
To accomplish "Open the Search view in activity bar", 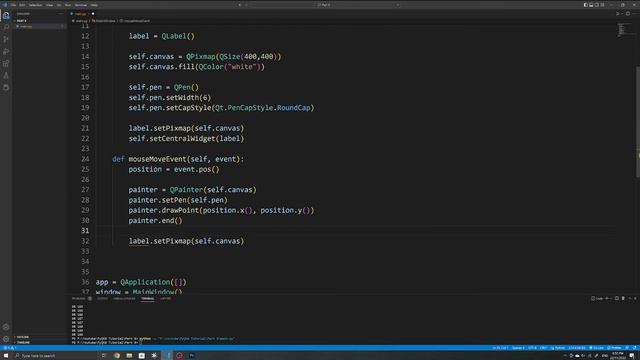I will coord(6,27).
